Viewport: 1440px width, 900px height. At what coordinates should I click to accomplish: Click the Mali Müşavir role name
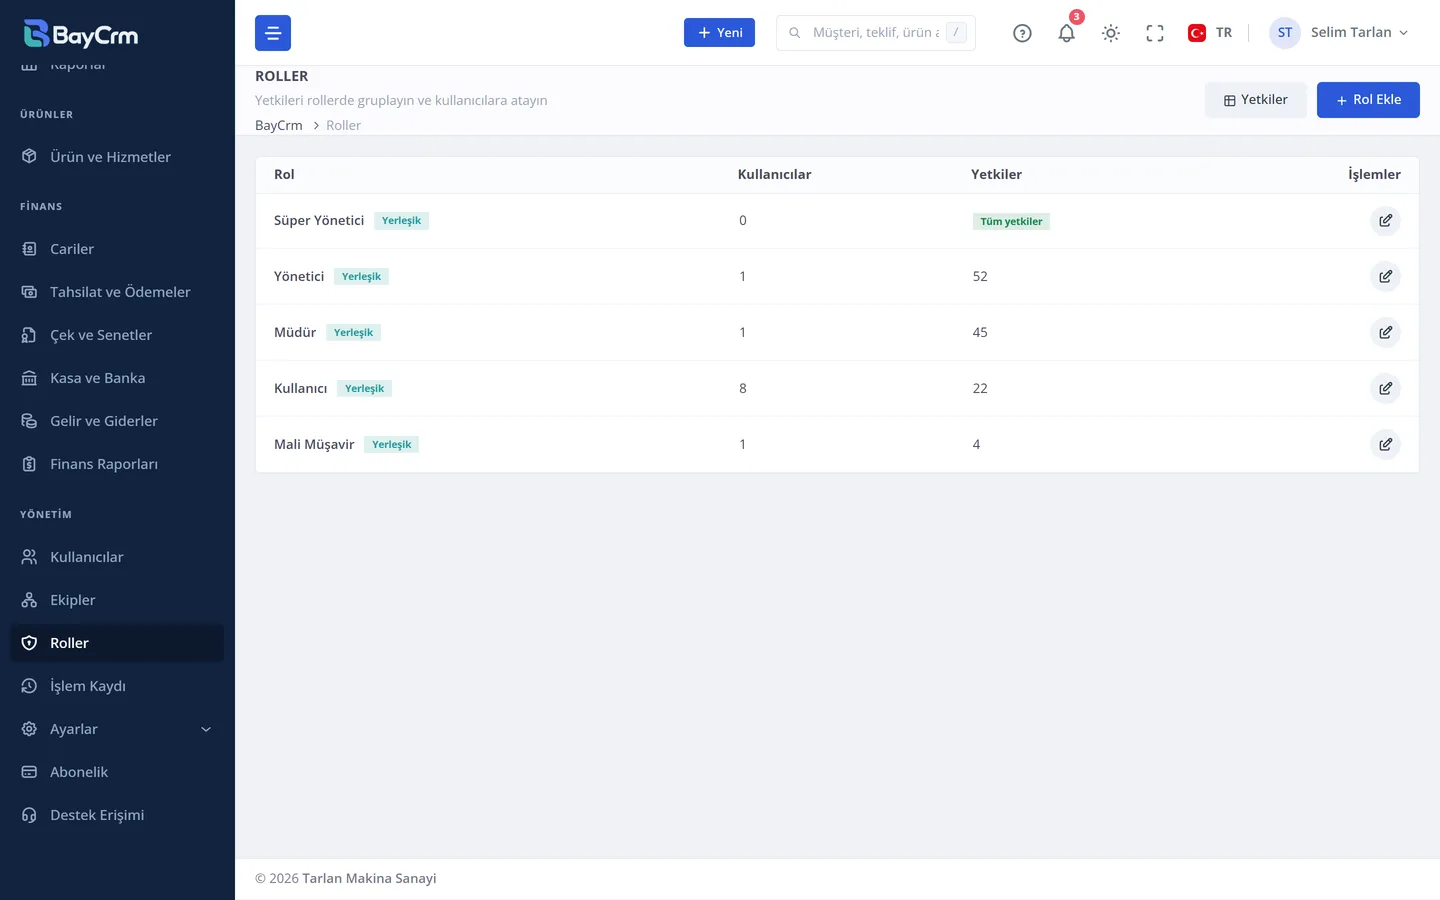tap(314, 445)
